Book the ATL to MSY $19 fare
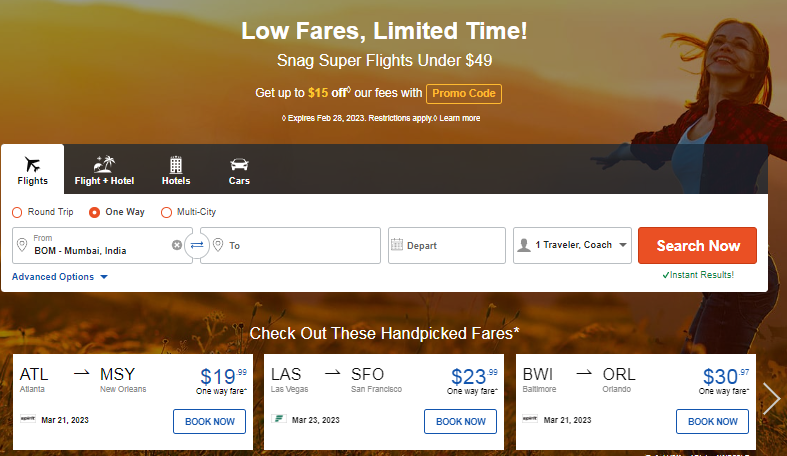This screenshot has height=456, width=787. (209, 421)
